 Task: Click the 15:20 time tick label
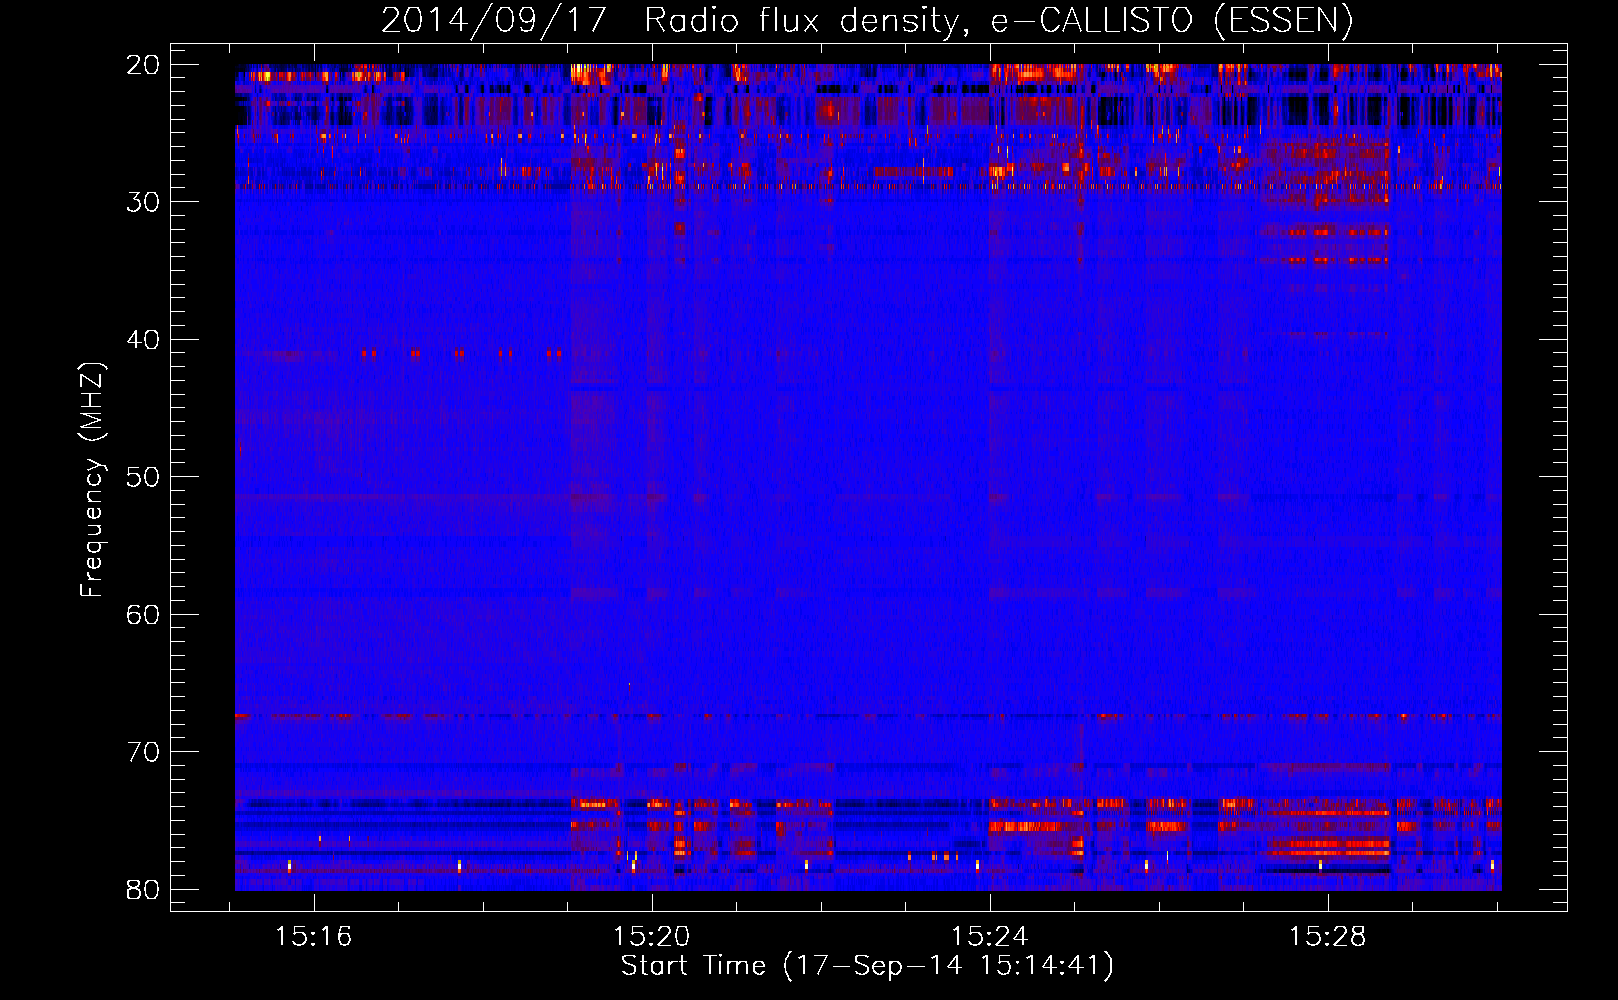click(652, 937)
